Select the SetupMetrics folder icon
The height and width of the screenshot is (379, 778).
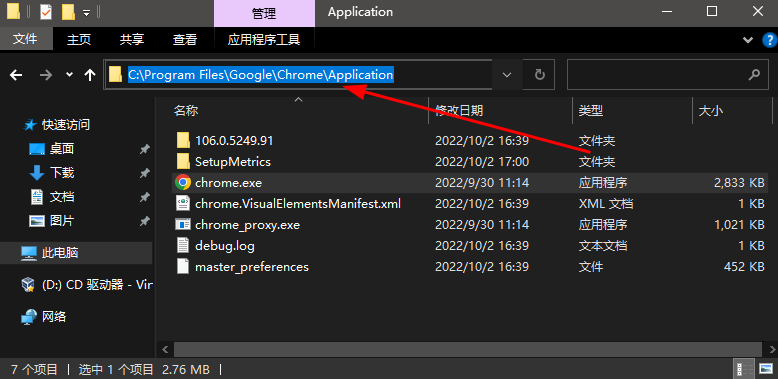tap(183, 161)
